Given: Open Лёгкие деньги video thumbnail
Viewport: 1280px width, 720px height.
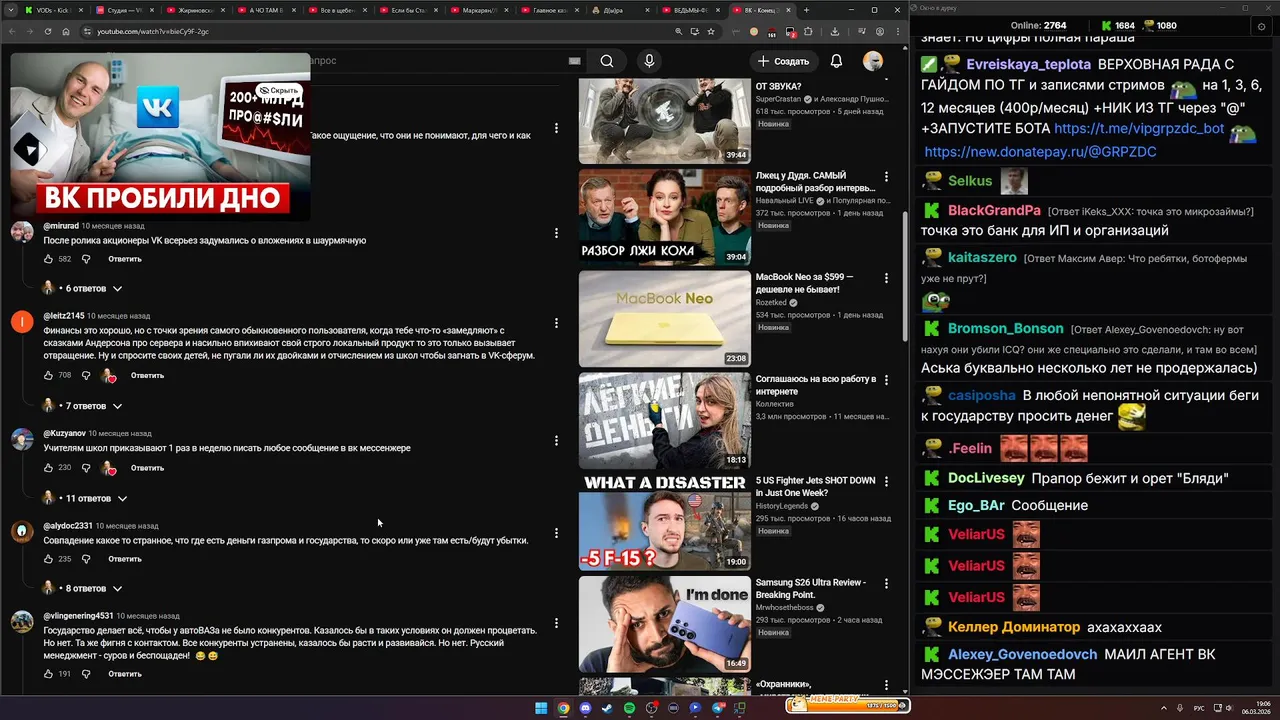Looking at the screenshot, I should (x=664, y=421).
